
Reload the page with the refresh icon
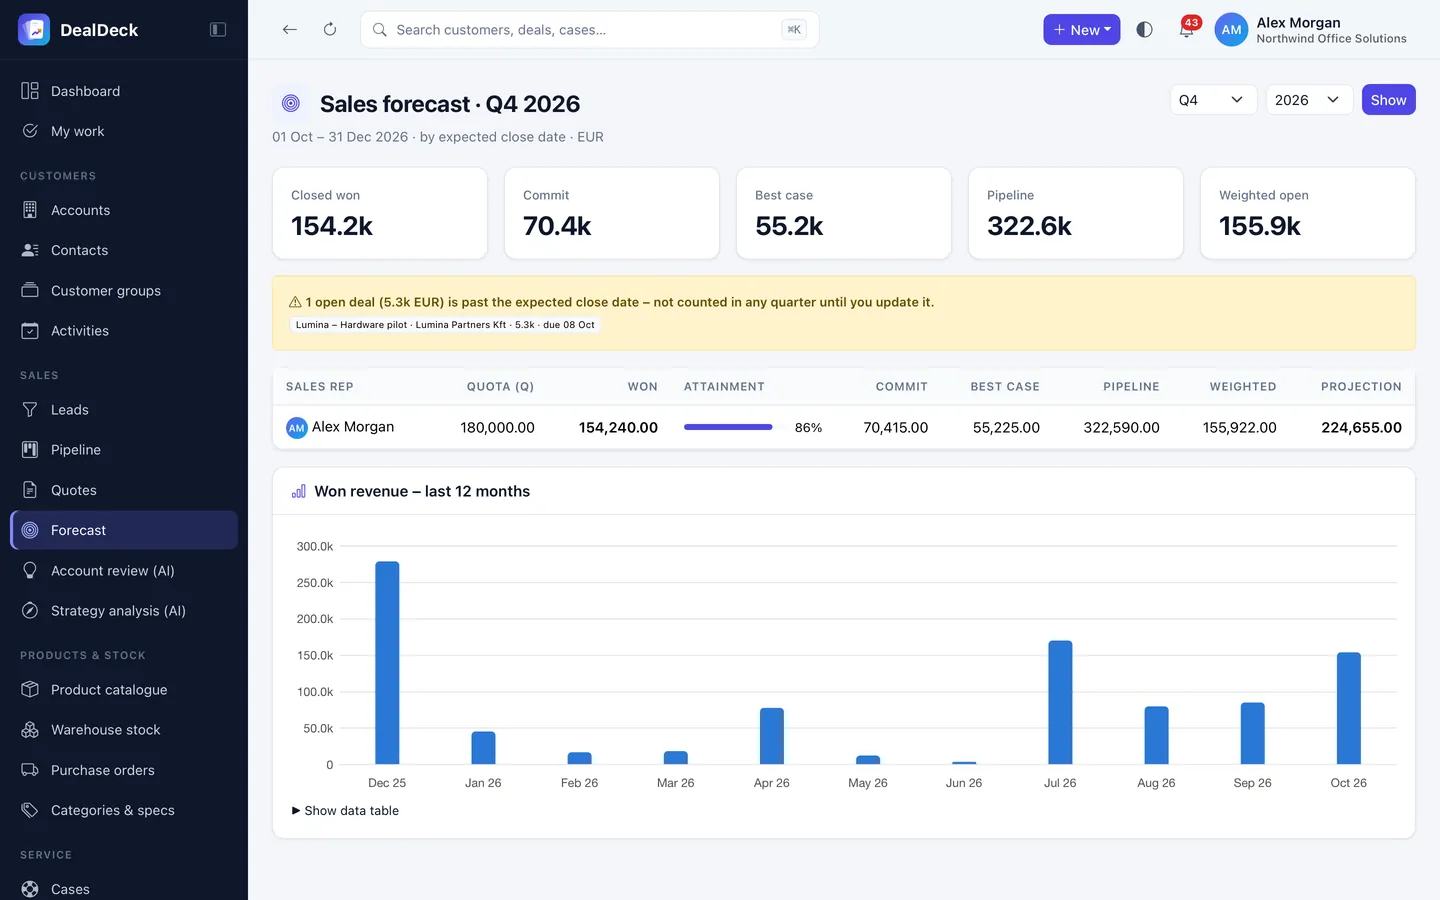click(x=330, y=30)
